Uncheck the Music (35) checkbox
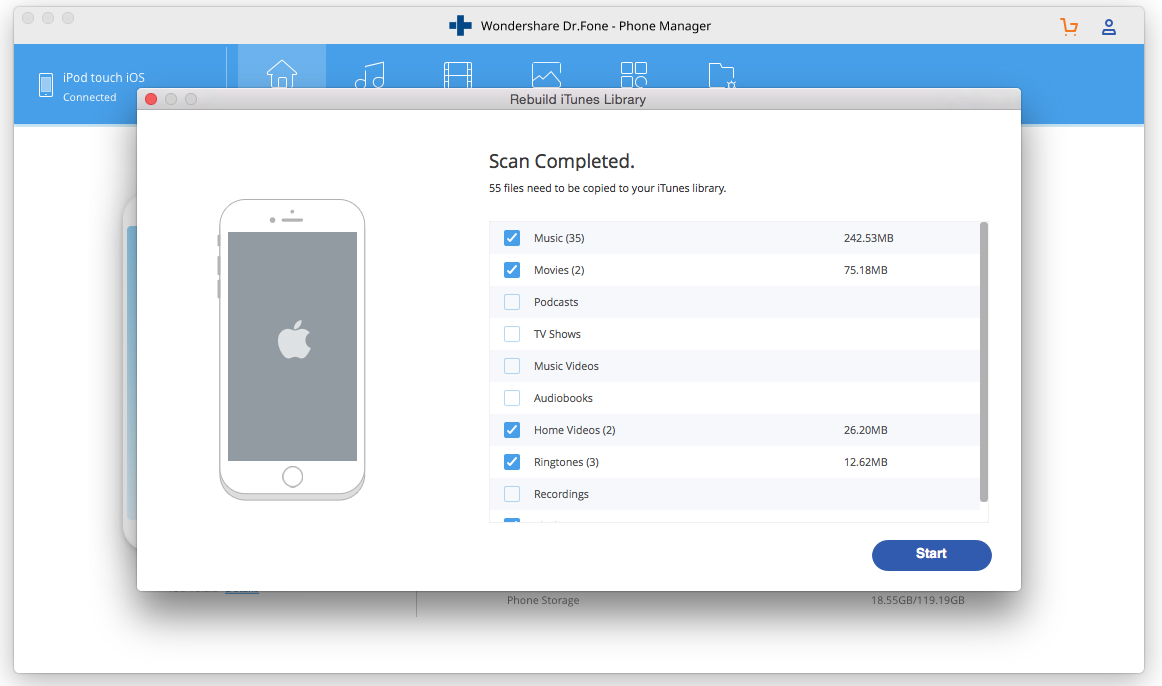 coord(512,238)
